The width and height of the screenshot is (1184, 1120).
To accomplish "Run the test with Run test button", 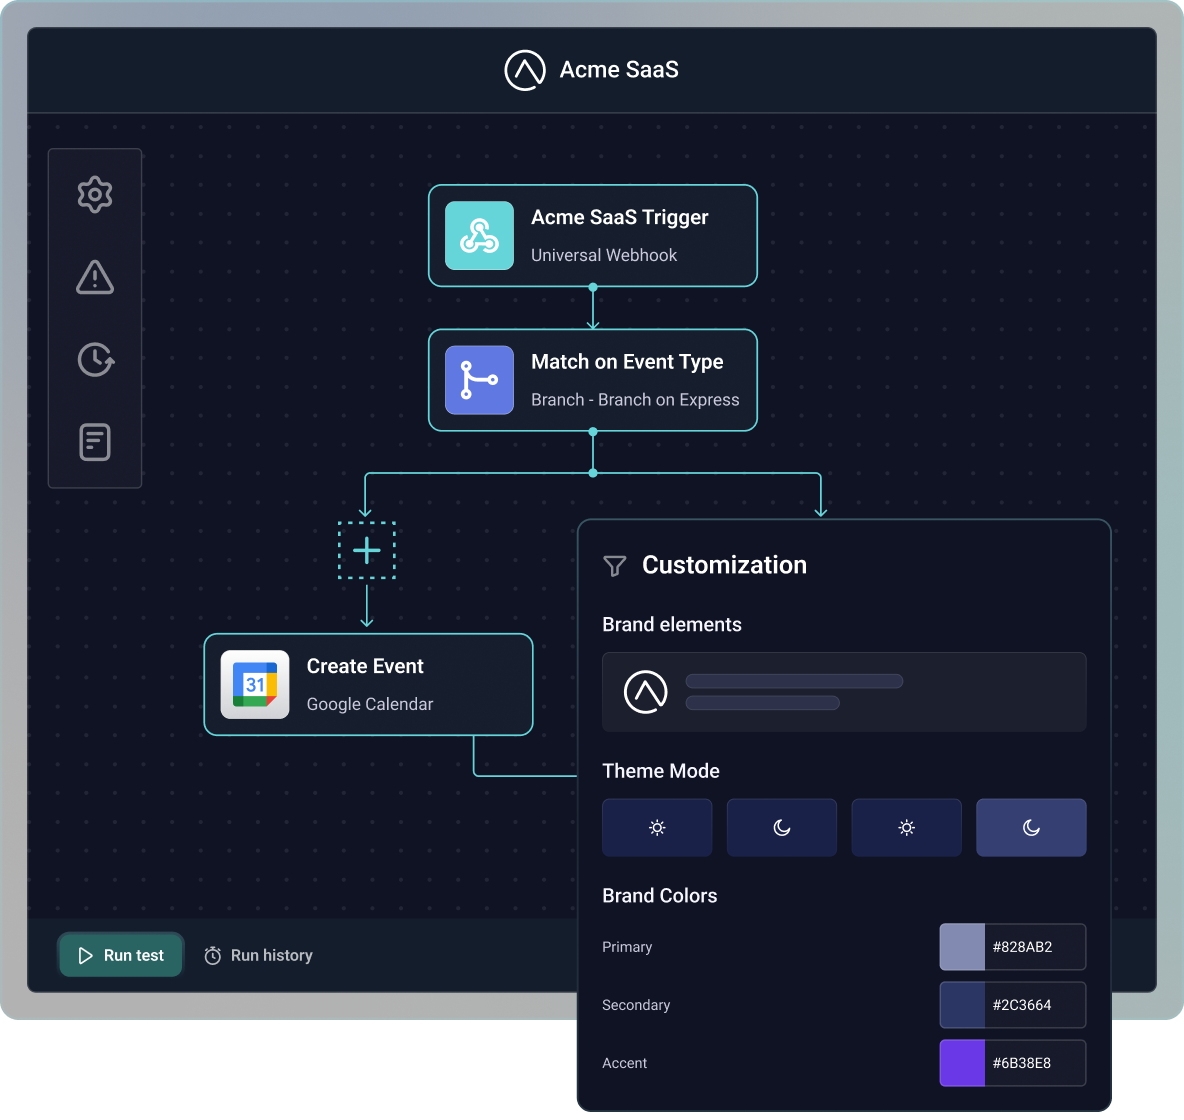I will pyautogui.click(x=121, y=955).
